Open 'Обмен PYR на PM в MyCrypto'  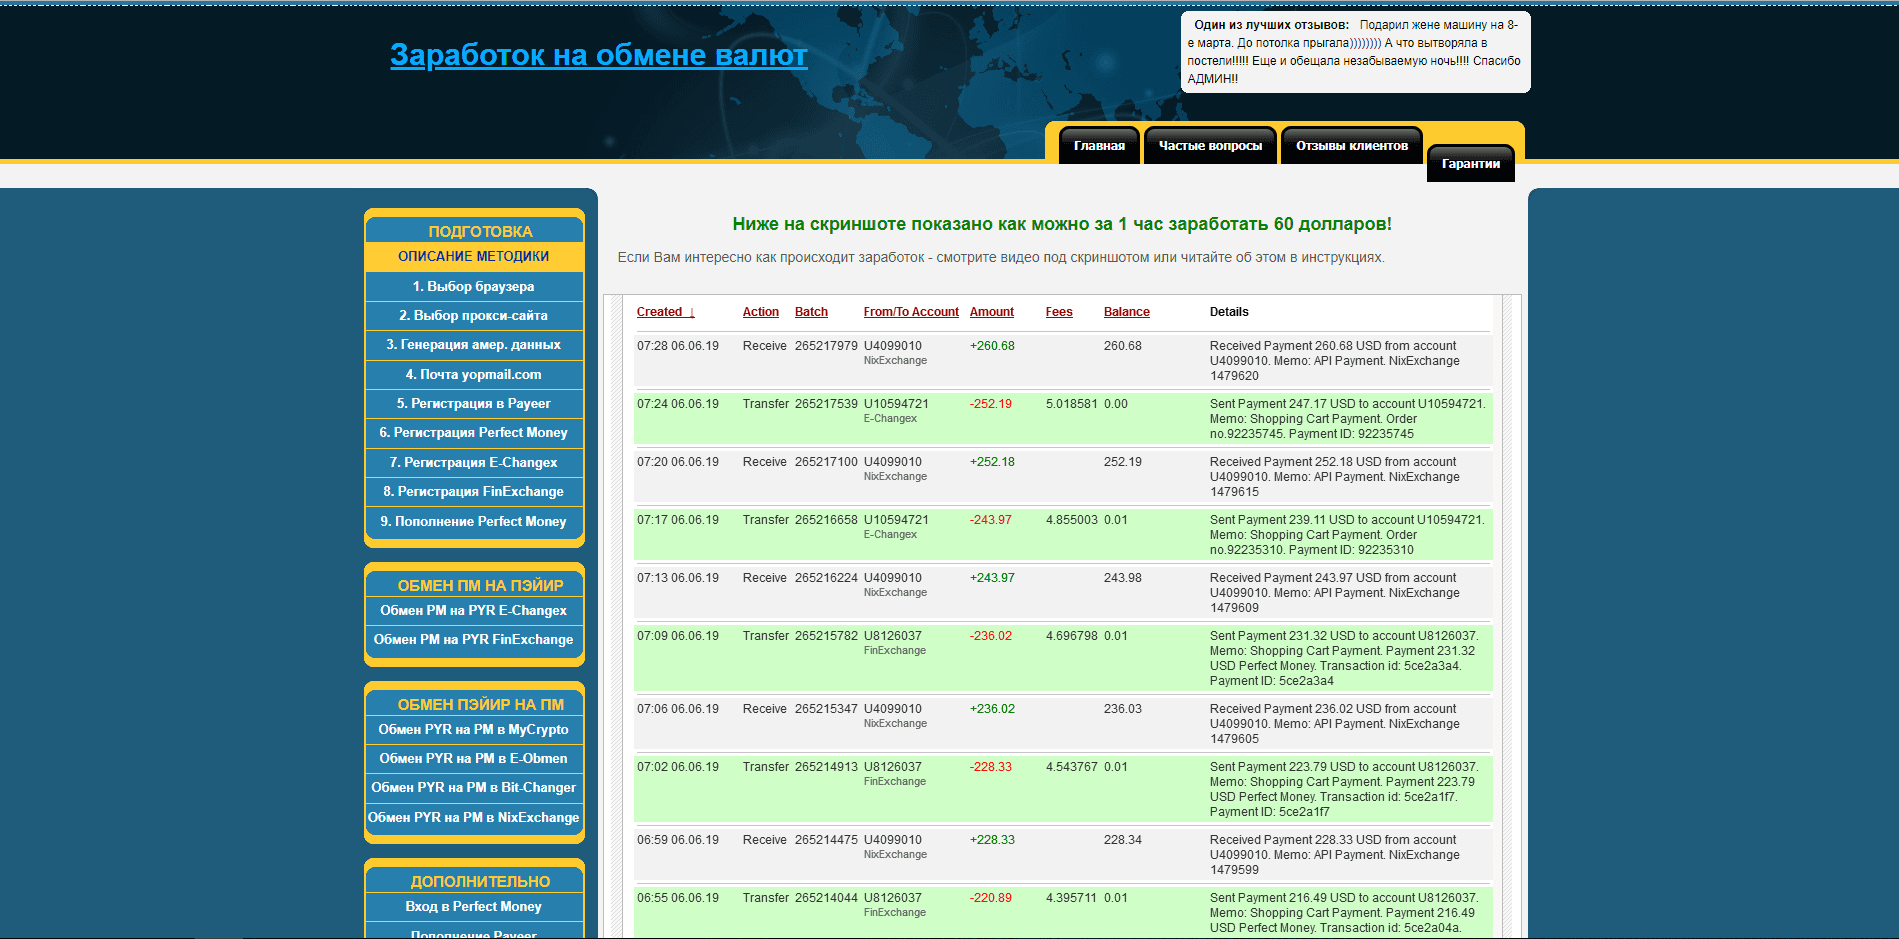(x=473, y=730)
